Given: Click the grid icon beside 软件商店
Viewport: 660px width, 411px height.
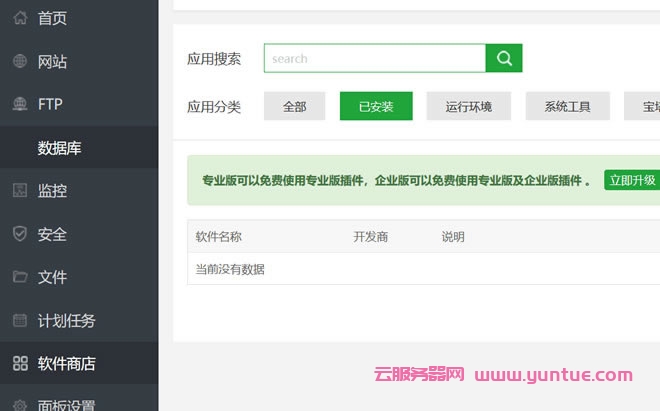Looking at the screenshot, I should [x=20, y=364].
